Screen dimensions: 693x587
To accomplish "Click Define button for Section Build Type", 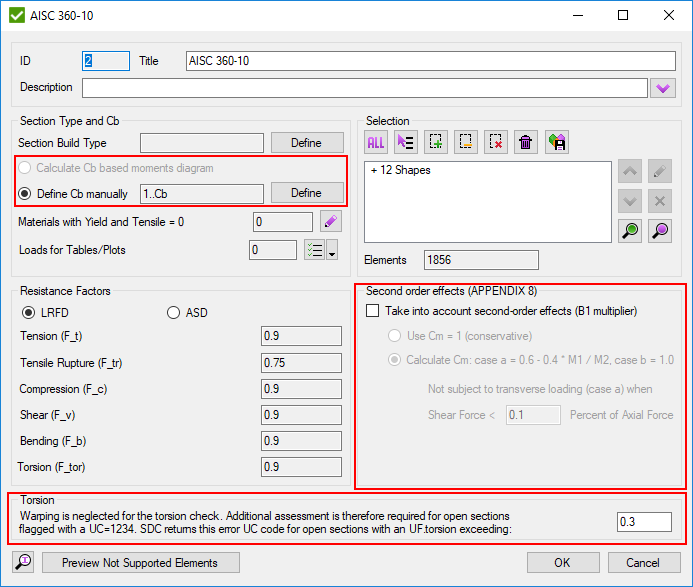I will (307, 143).
